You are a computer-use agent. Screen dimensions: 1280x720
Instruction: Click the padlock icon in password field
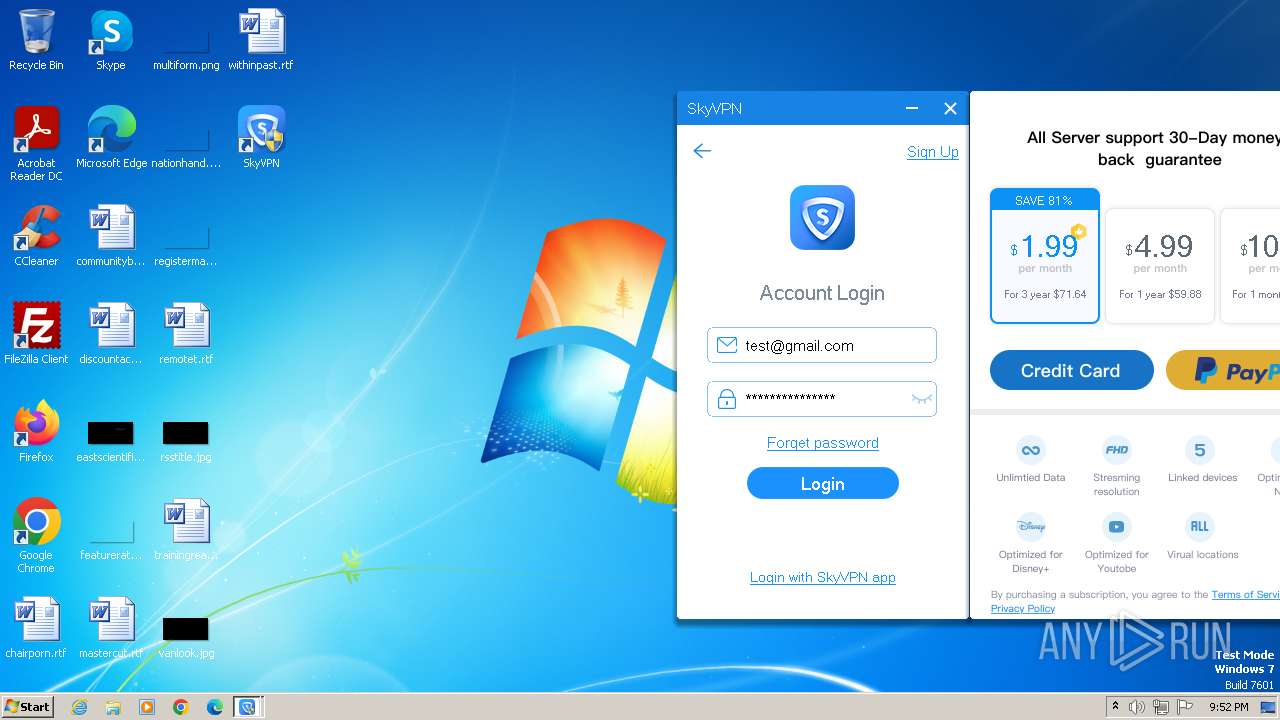point(727,398)
